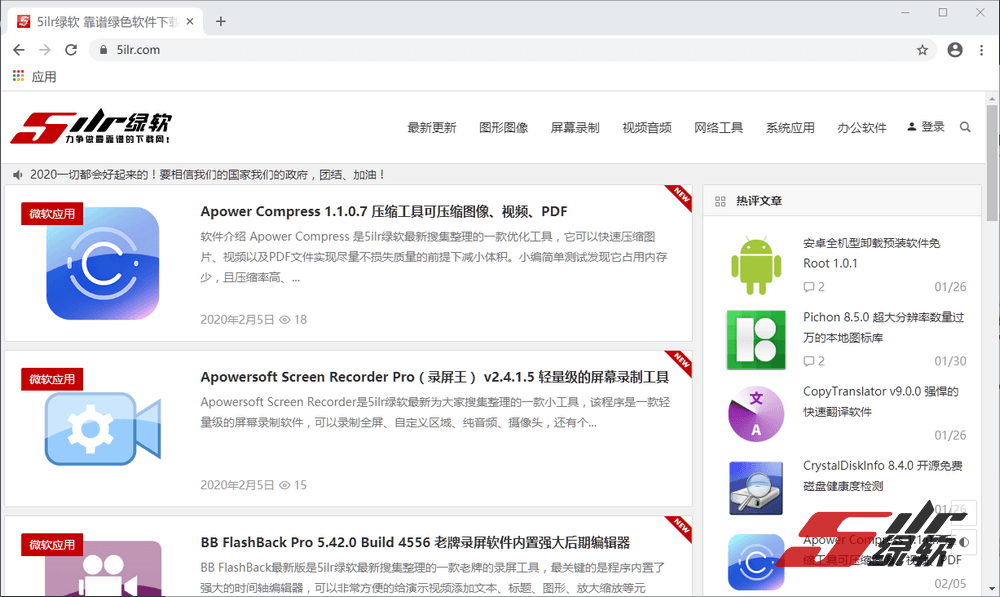Click the 微软应用 tag on first article
Image resolution: width=1000 pixels, height=597 pixels.
pyautogui.click(x=52, y=214)
